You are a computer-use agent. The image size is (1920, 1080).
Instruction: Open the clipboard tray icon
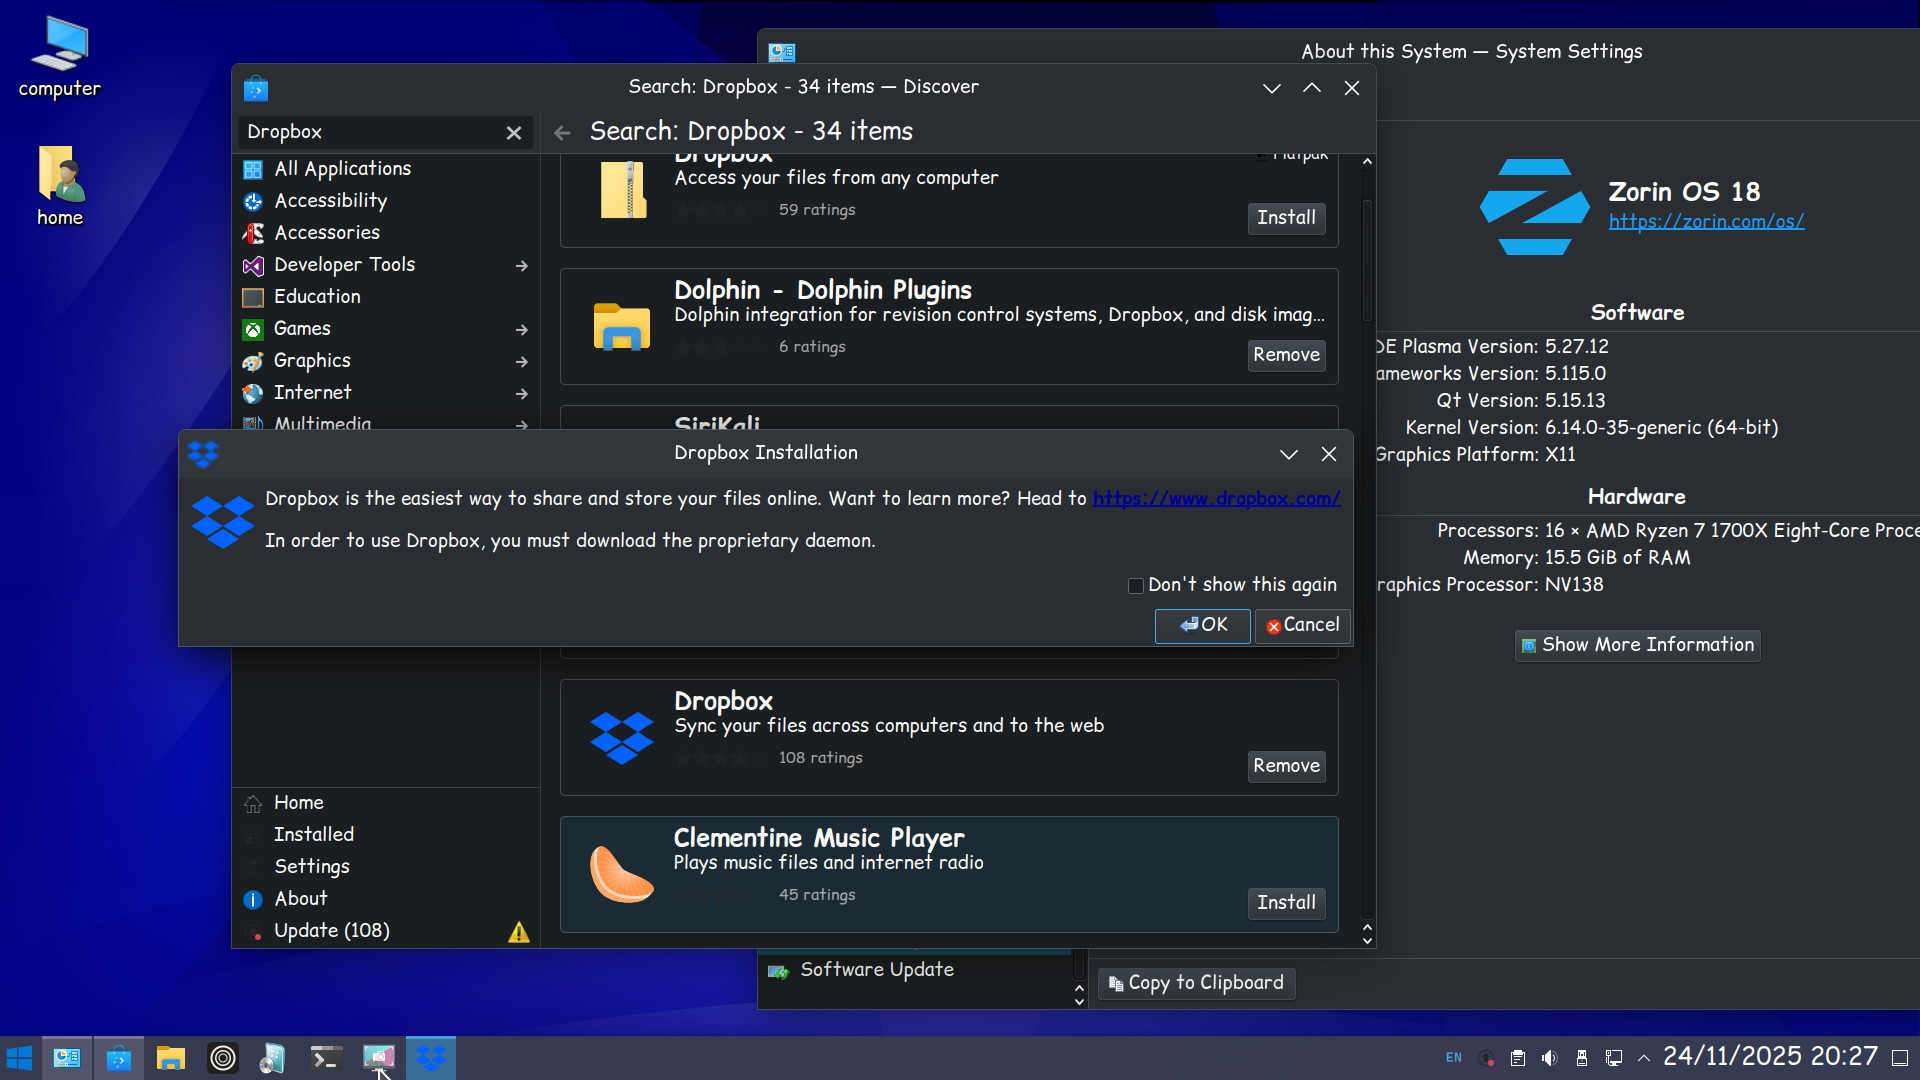tap(1517, 1058)
